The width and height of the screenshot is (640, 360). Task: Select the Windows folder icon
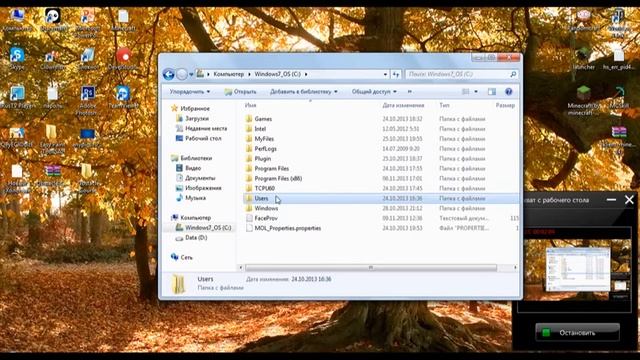[x=249, y=208]
